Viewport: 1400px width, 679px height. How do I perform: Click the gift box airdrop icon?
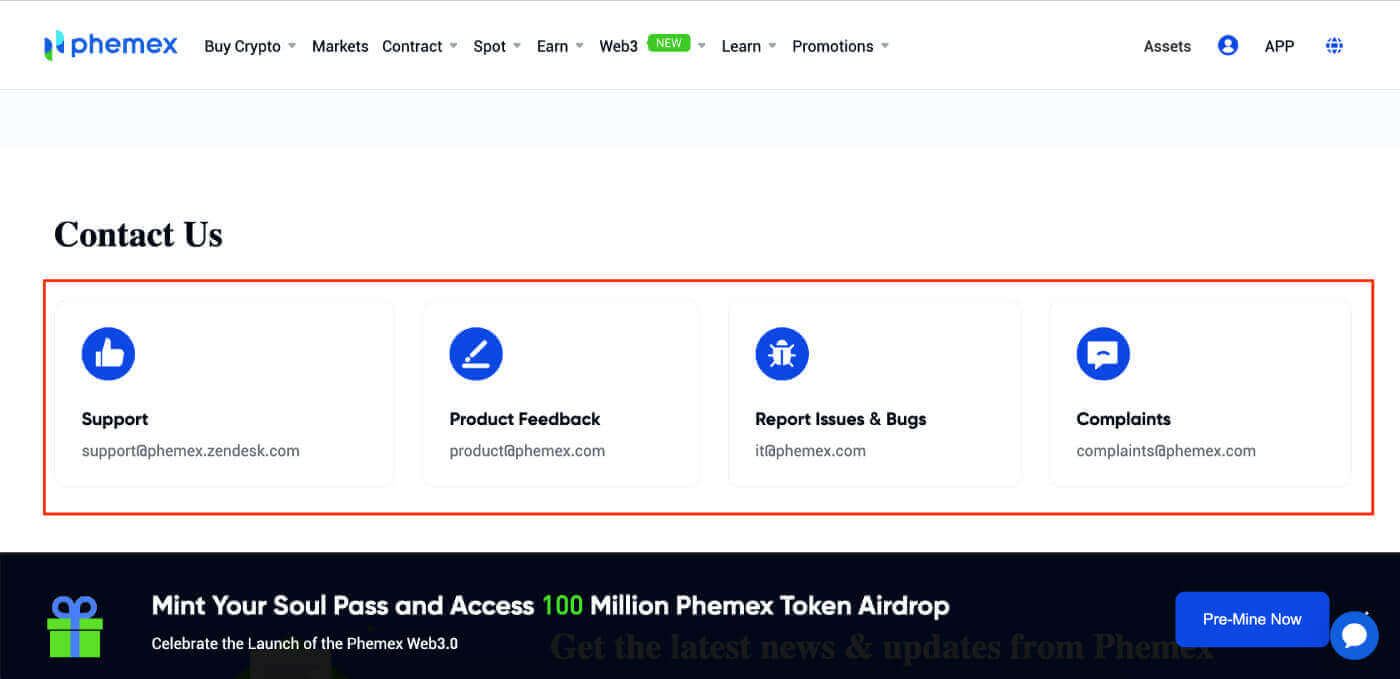click(78, 625)
